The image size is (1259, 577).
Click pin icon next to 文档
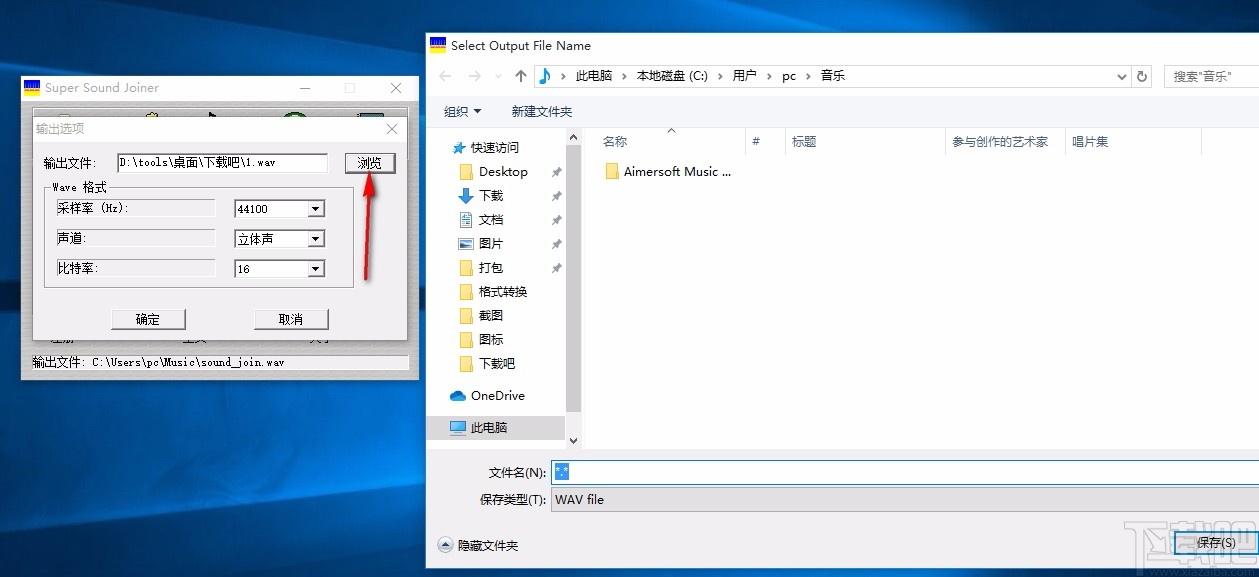pyautogui.click(x=556, y=220)
